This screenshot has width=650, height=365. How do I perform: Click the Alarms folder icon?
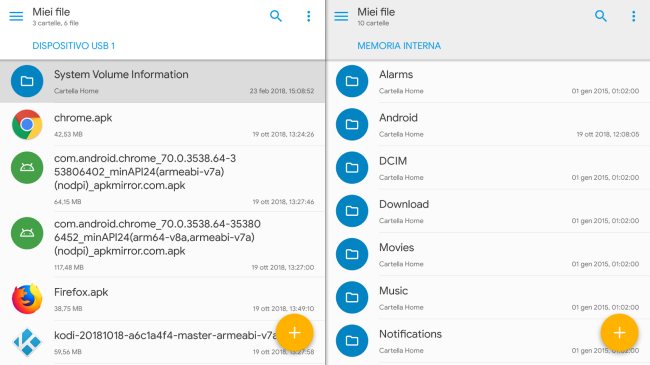pos(352,81)
